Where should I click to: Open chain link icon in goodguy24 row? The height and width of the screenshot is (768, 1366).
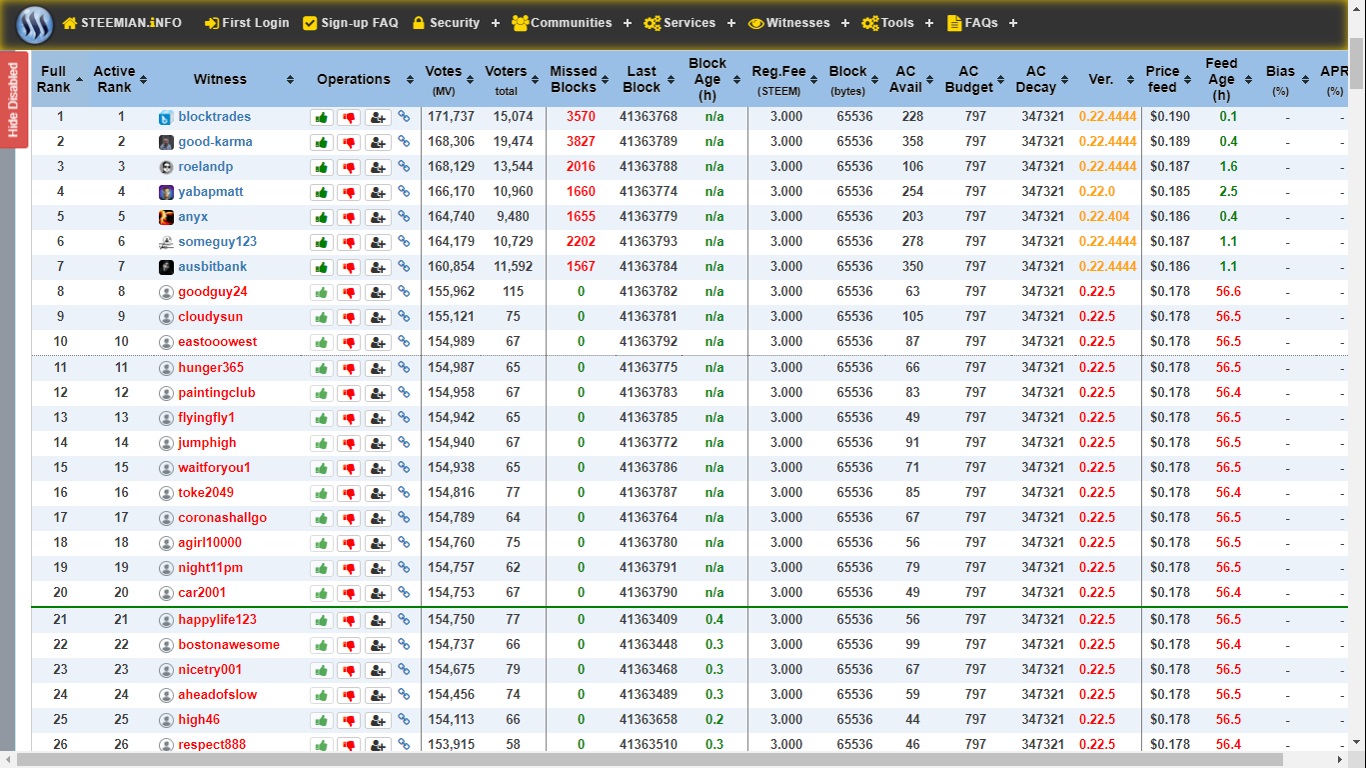tap(404, 292)
